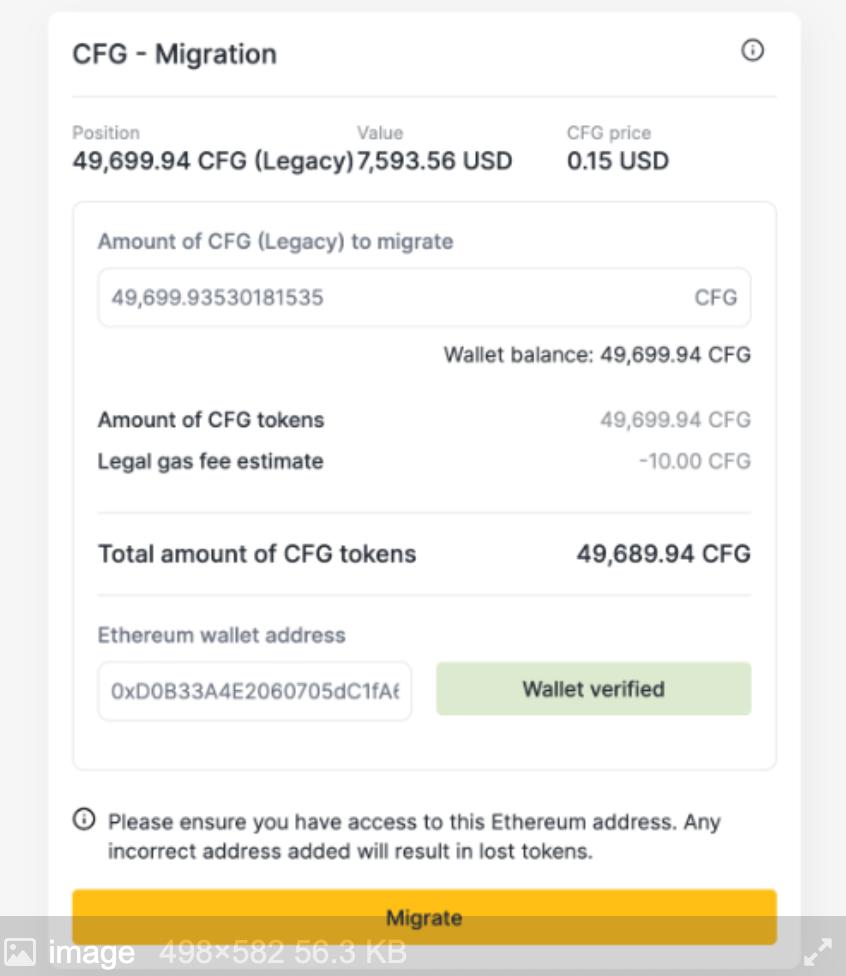Click the CFG unit label inside amount field
Viewport: 846px width, 976px height.
click(x=715, y=298)
